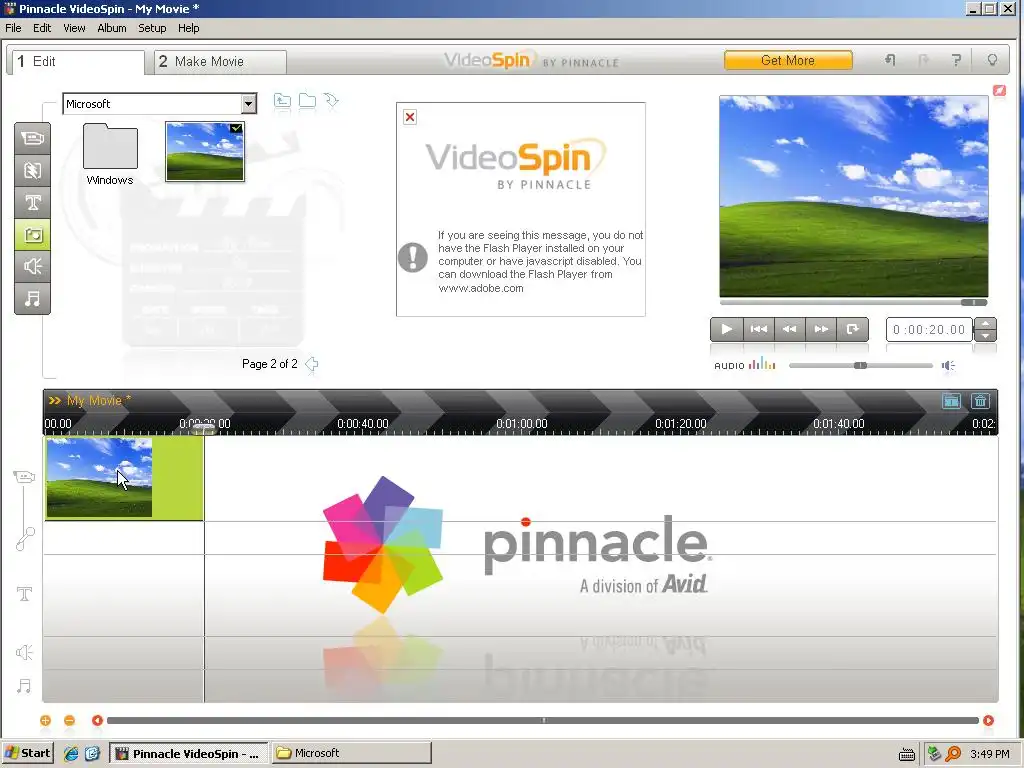Fast rewind the preview
The image size is (1024, 768).
[790, 329]
